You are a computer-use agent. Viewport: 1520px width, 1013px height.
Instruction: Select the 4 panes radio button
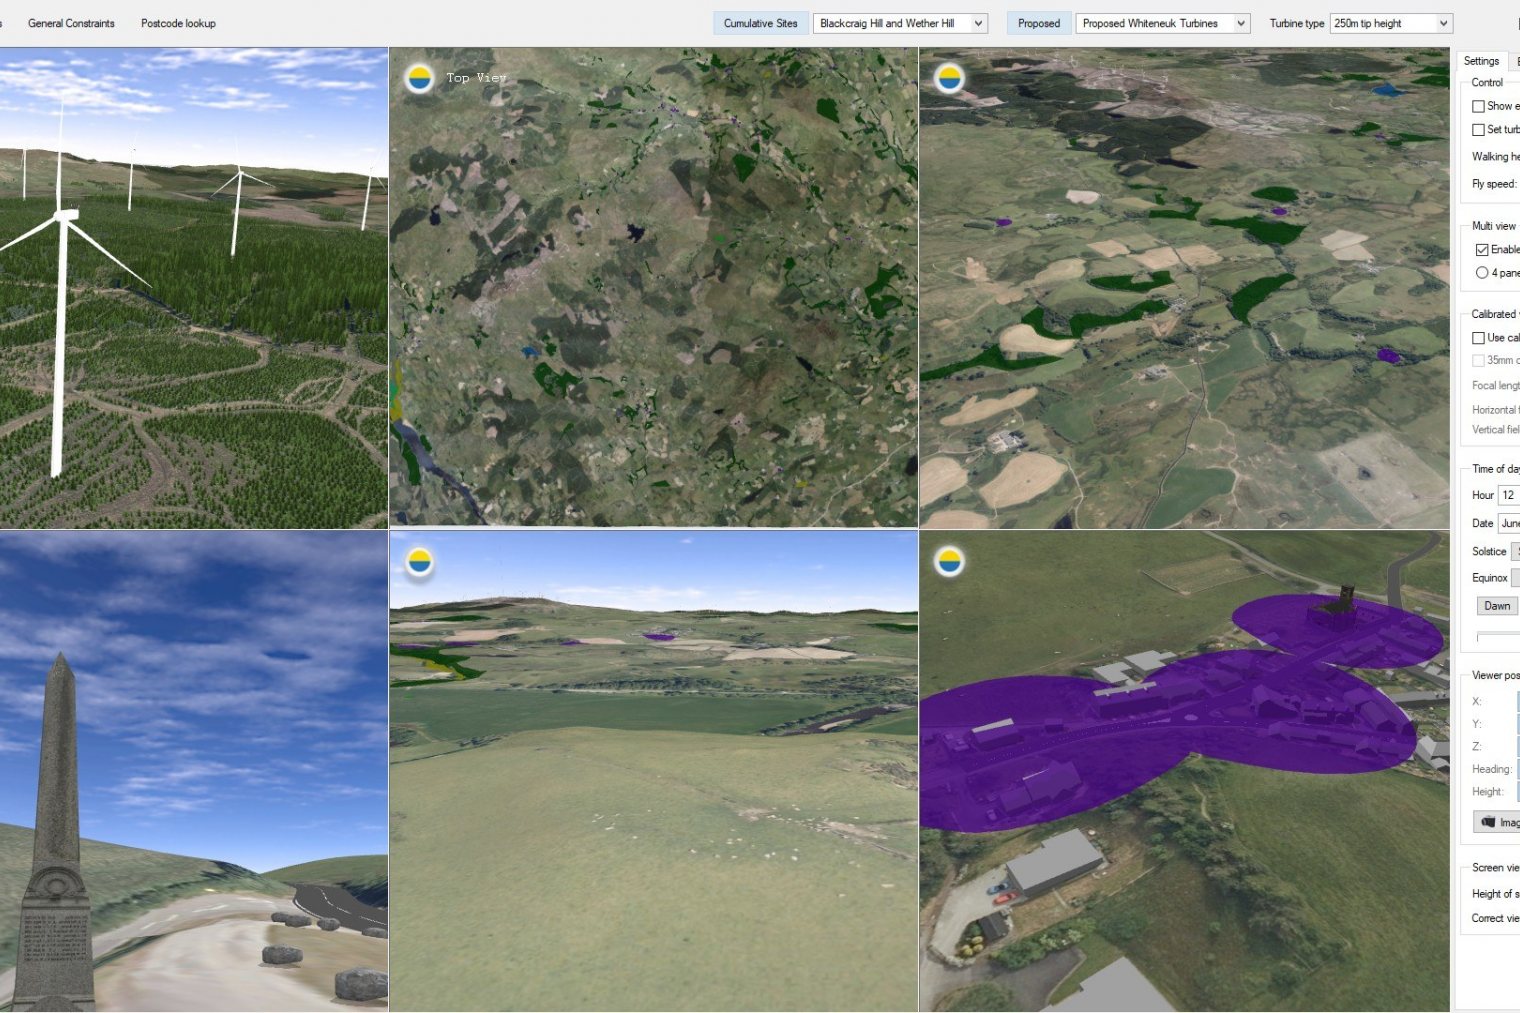(x=1481, y=273)
